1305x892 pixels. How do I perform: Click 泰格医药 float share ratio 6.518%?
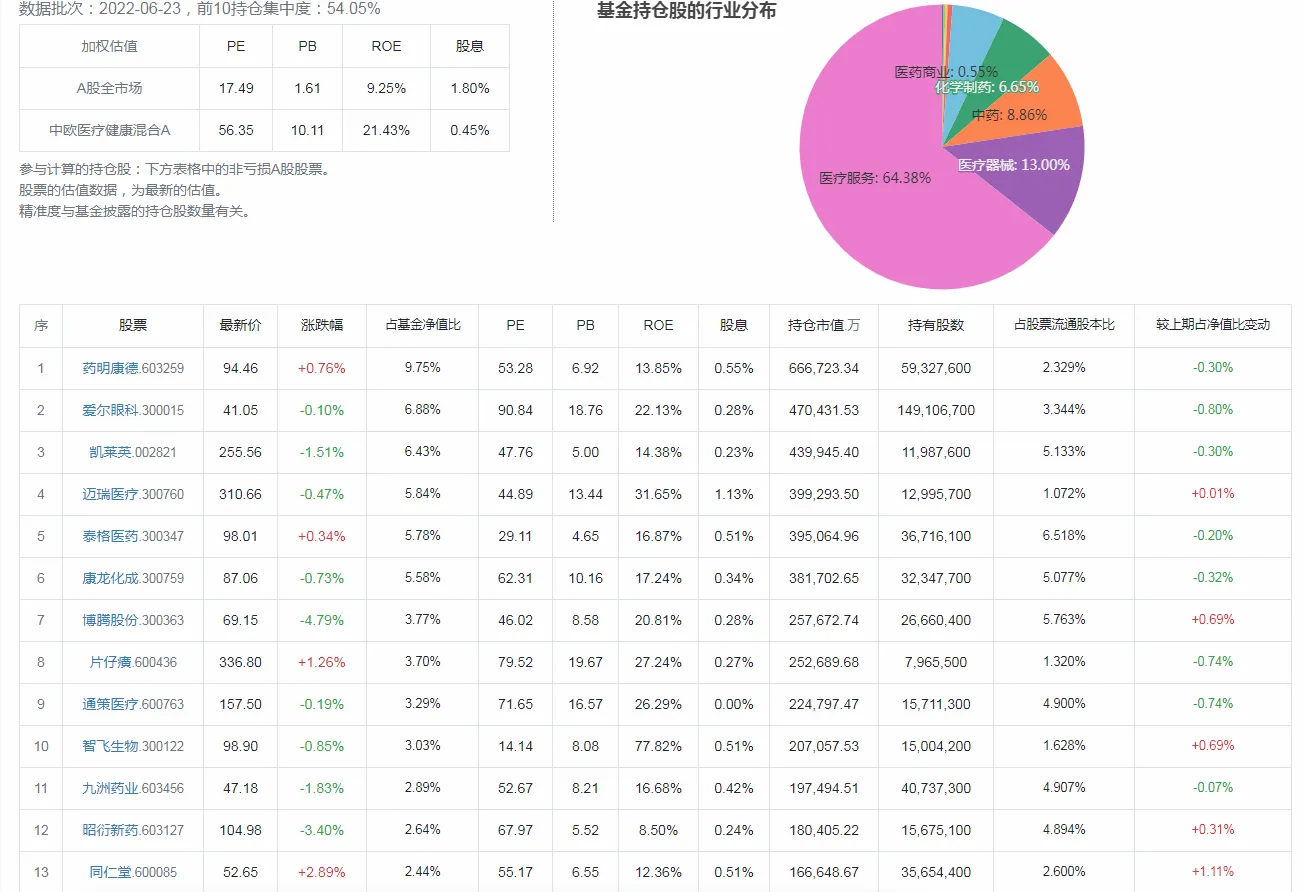point(1064,536)
